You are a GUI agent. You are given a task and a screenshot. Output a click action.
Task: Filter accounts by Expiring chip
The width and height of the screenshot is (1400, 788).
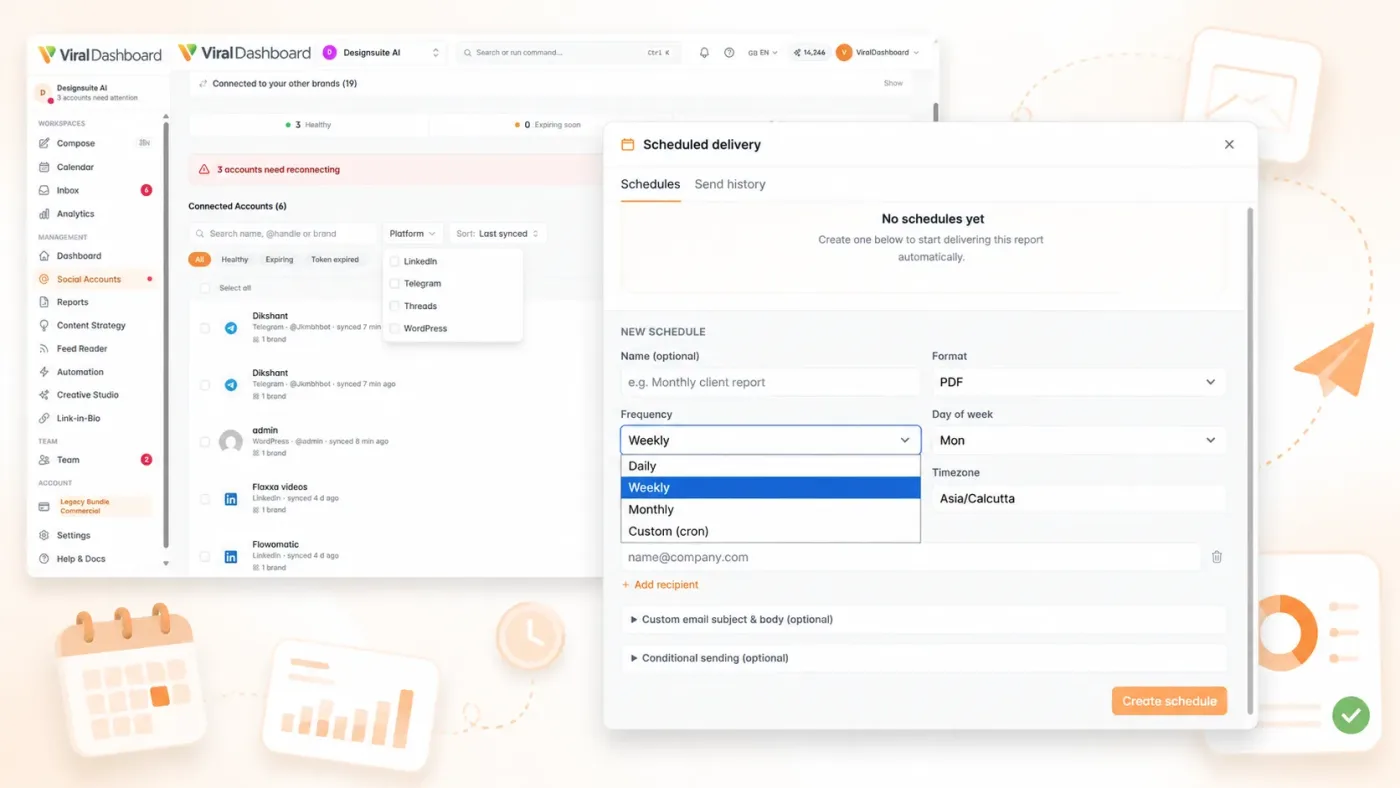(279, 259)
